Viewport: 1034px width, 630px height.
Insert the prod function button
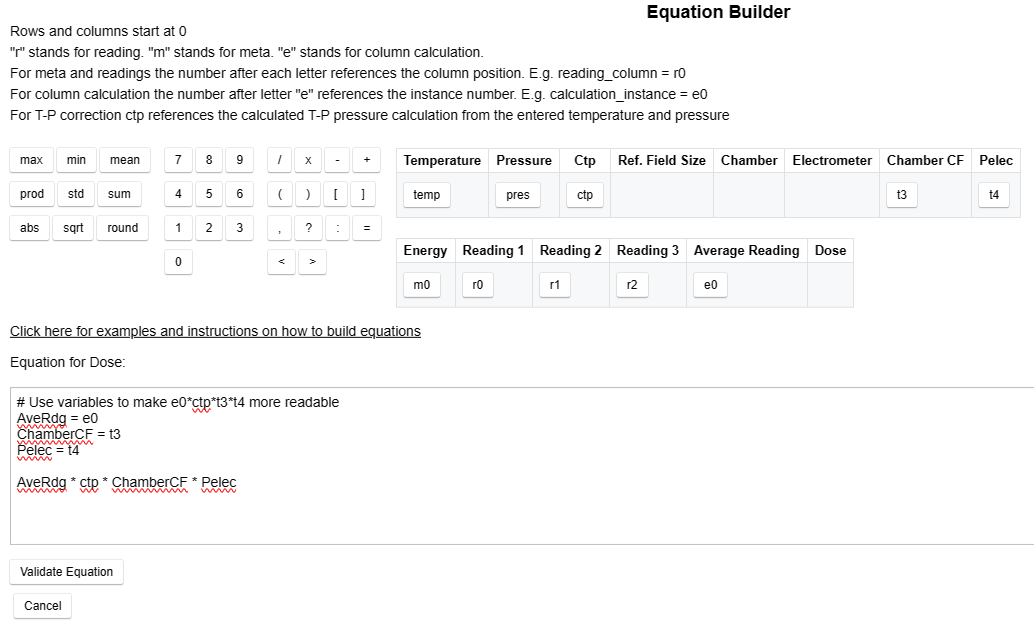pos(29,194)
